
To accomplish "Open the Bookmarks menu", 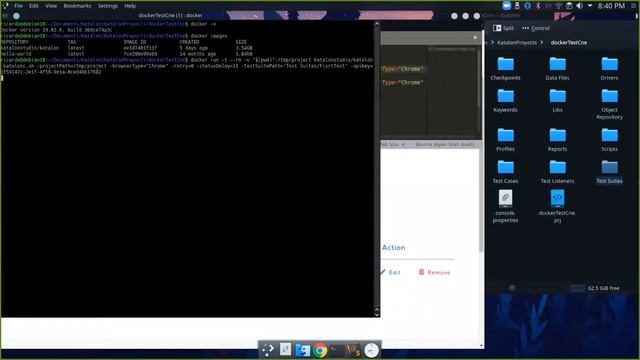I will pyautogui.click(x=78, y=6).
